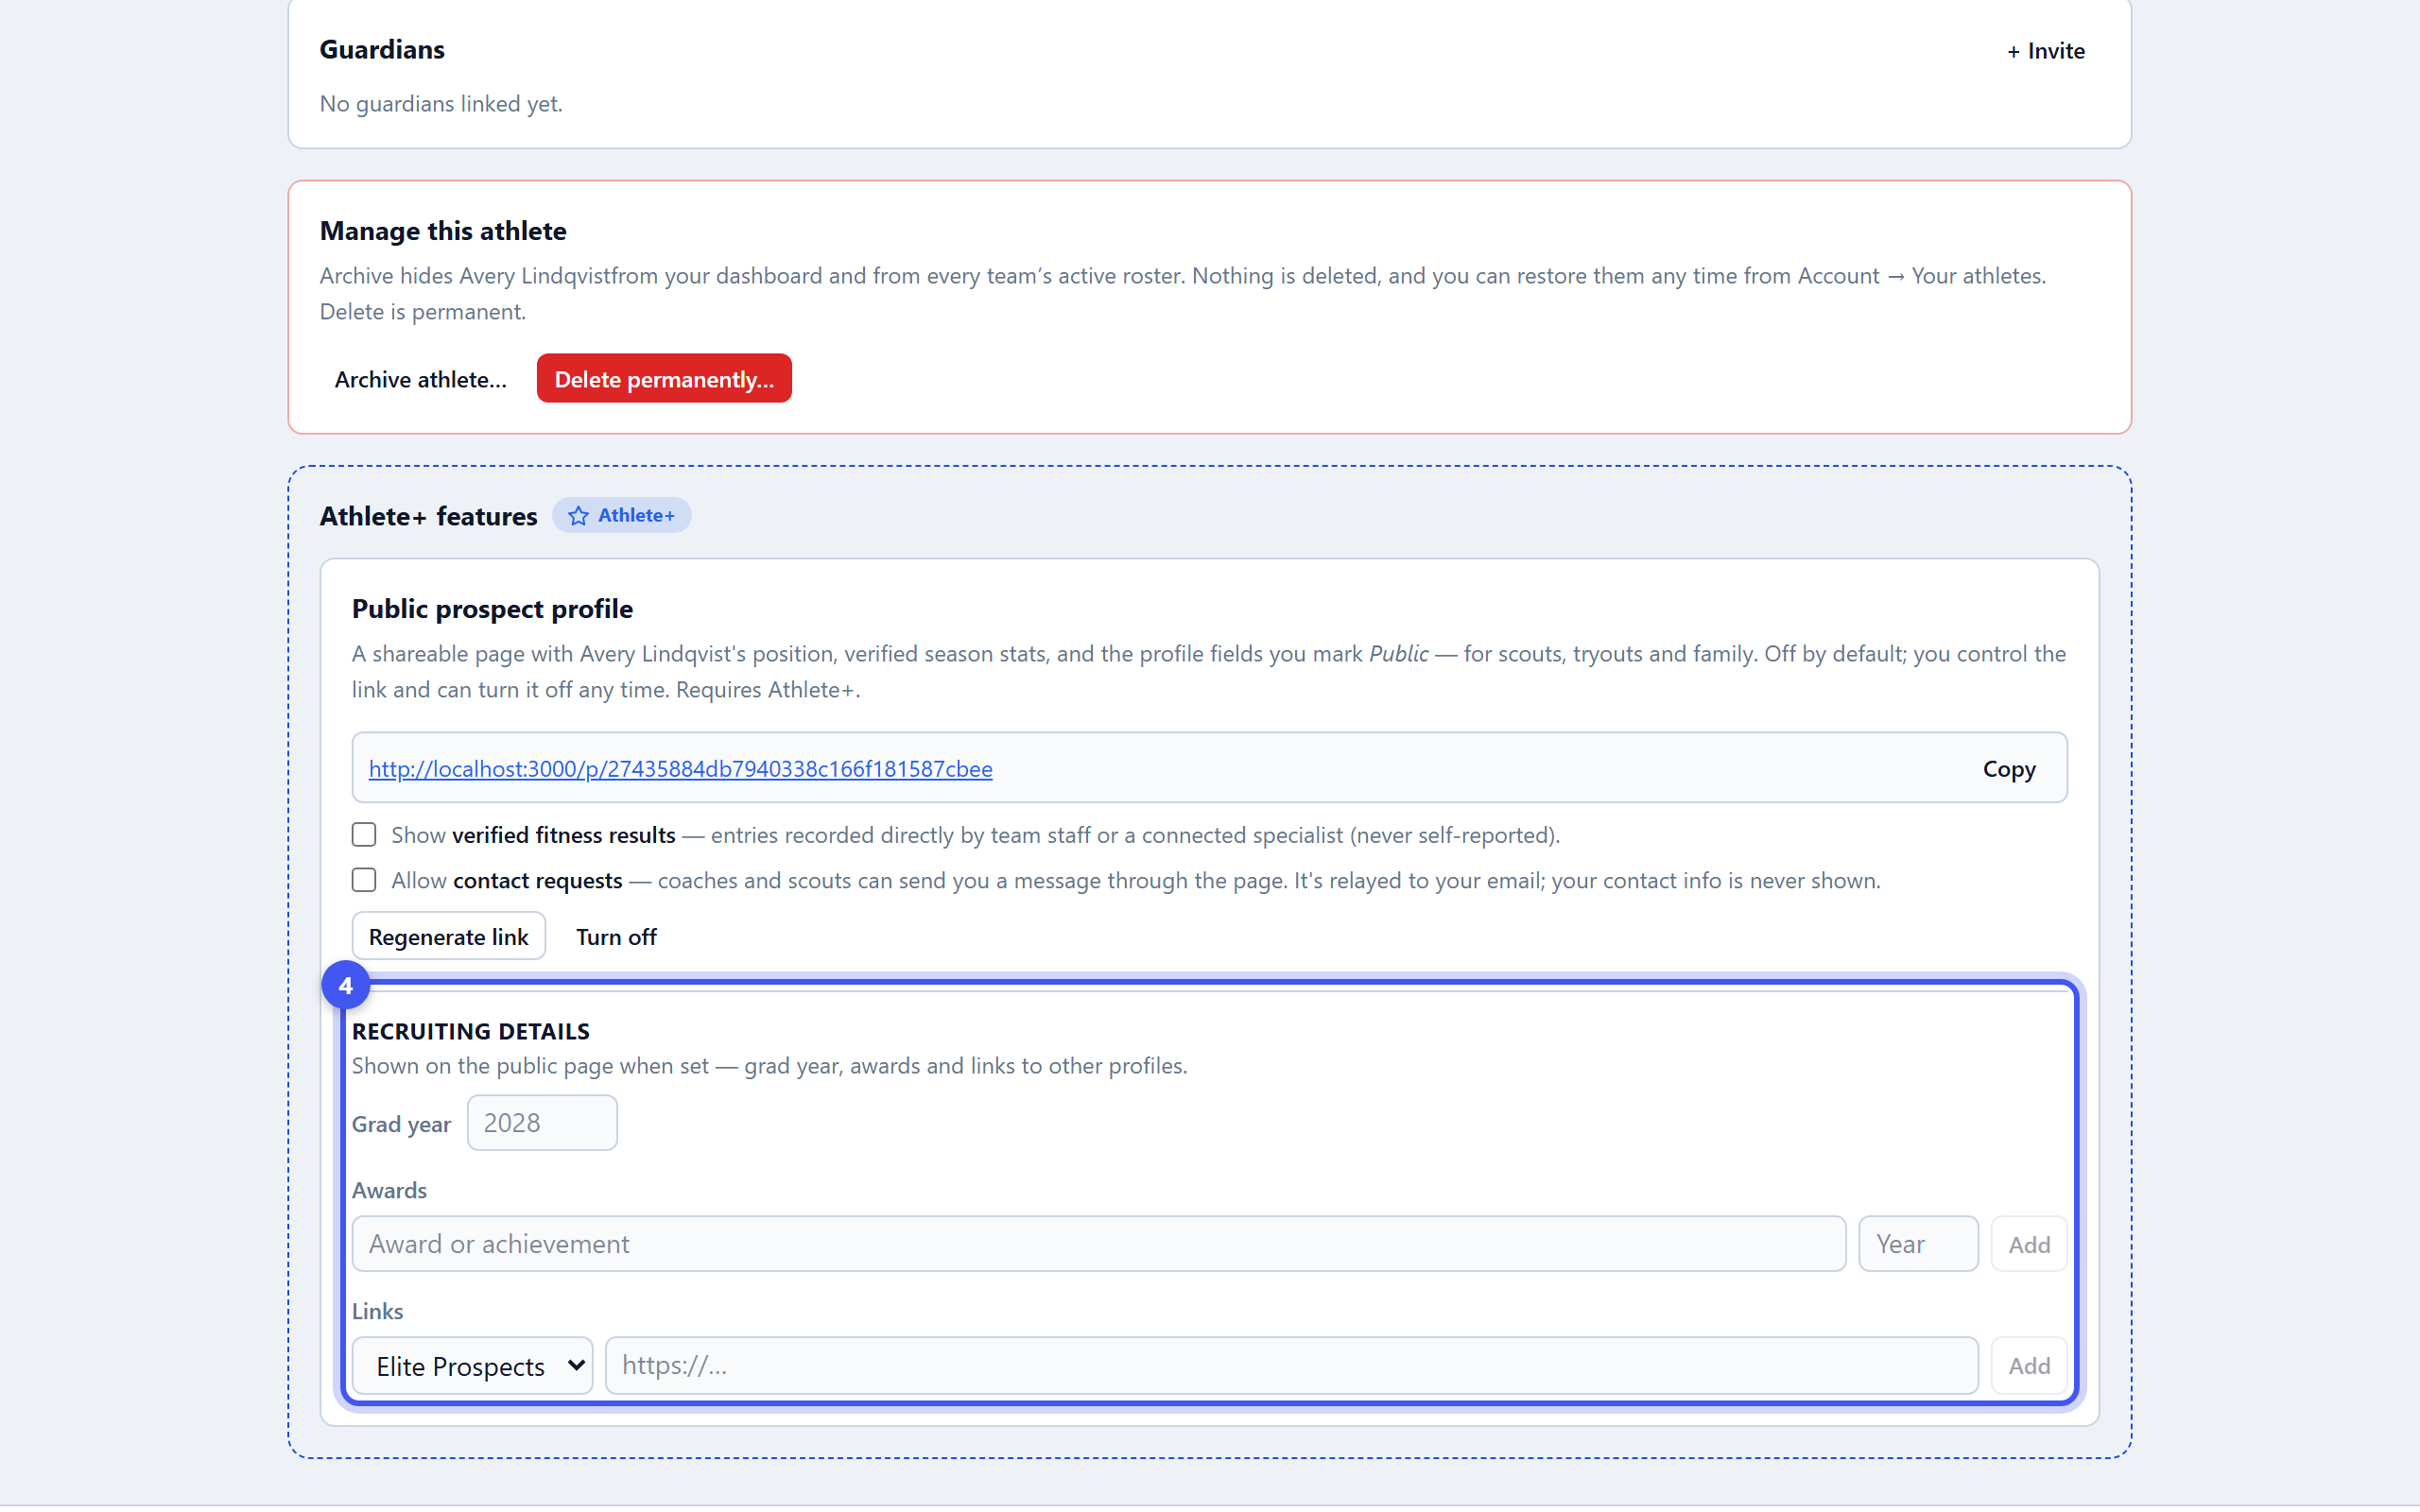Click the 'Links' label
Viewport: 2420px width, 1512px height.
coord(377,1311)
